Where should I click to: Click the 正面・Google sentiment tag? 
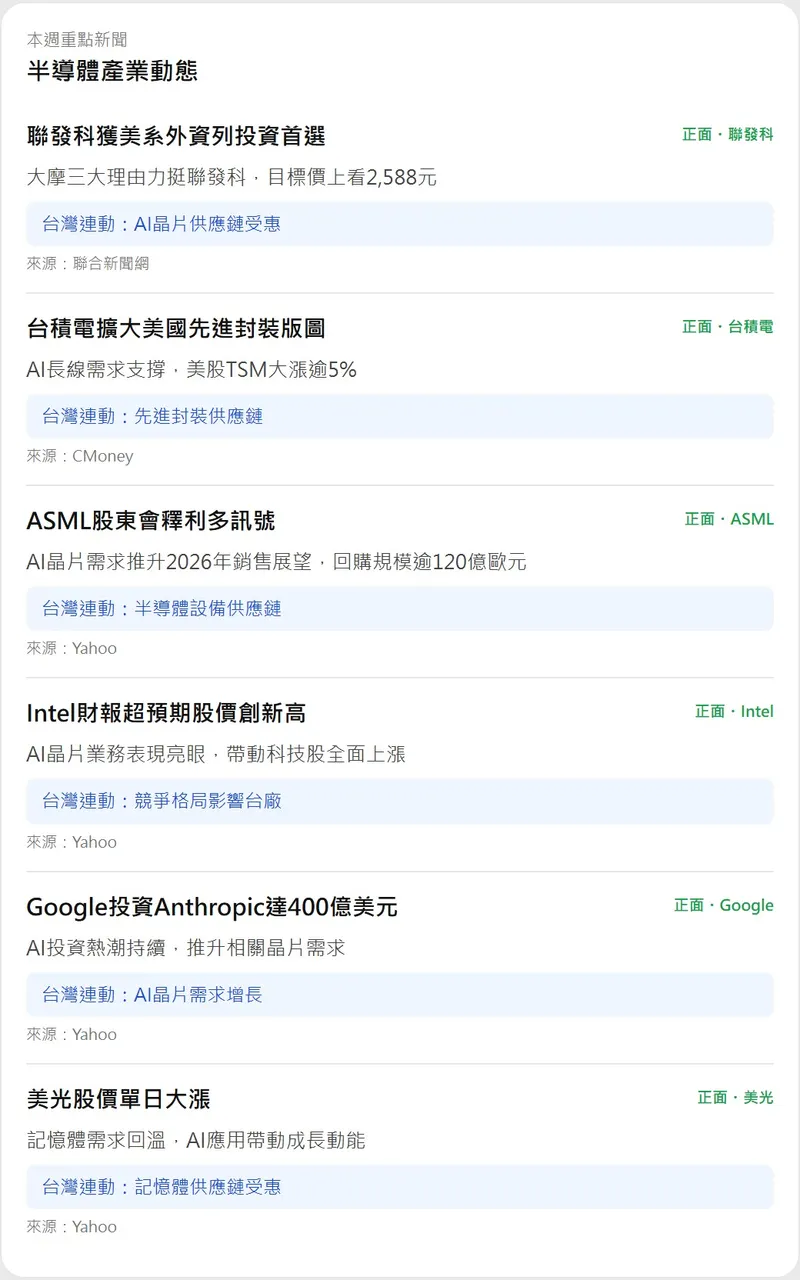point(723,905)
